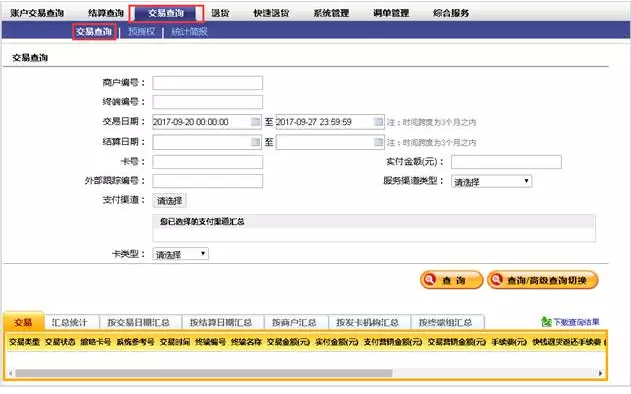Click the download icon beside 下载查询结果
Viewport: 631px width, 394px height.
click(546, 322)
